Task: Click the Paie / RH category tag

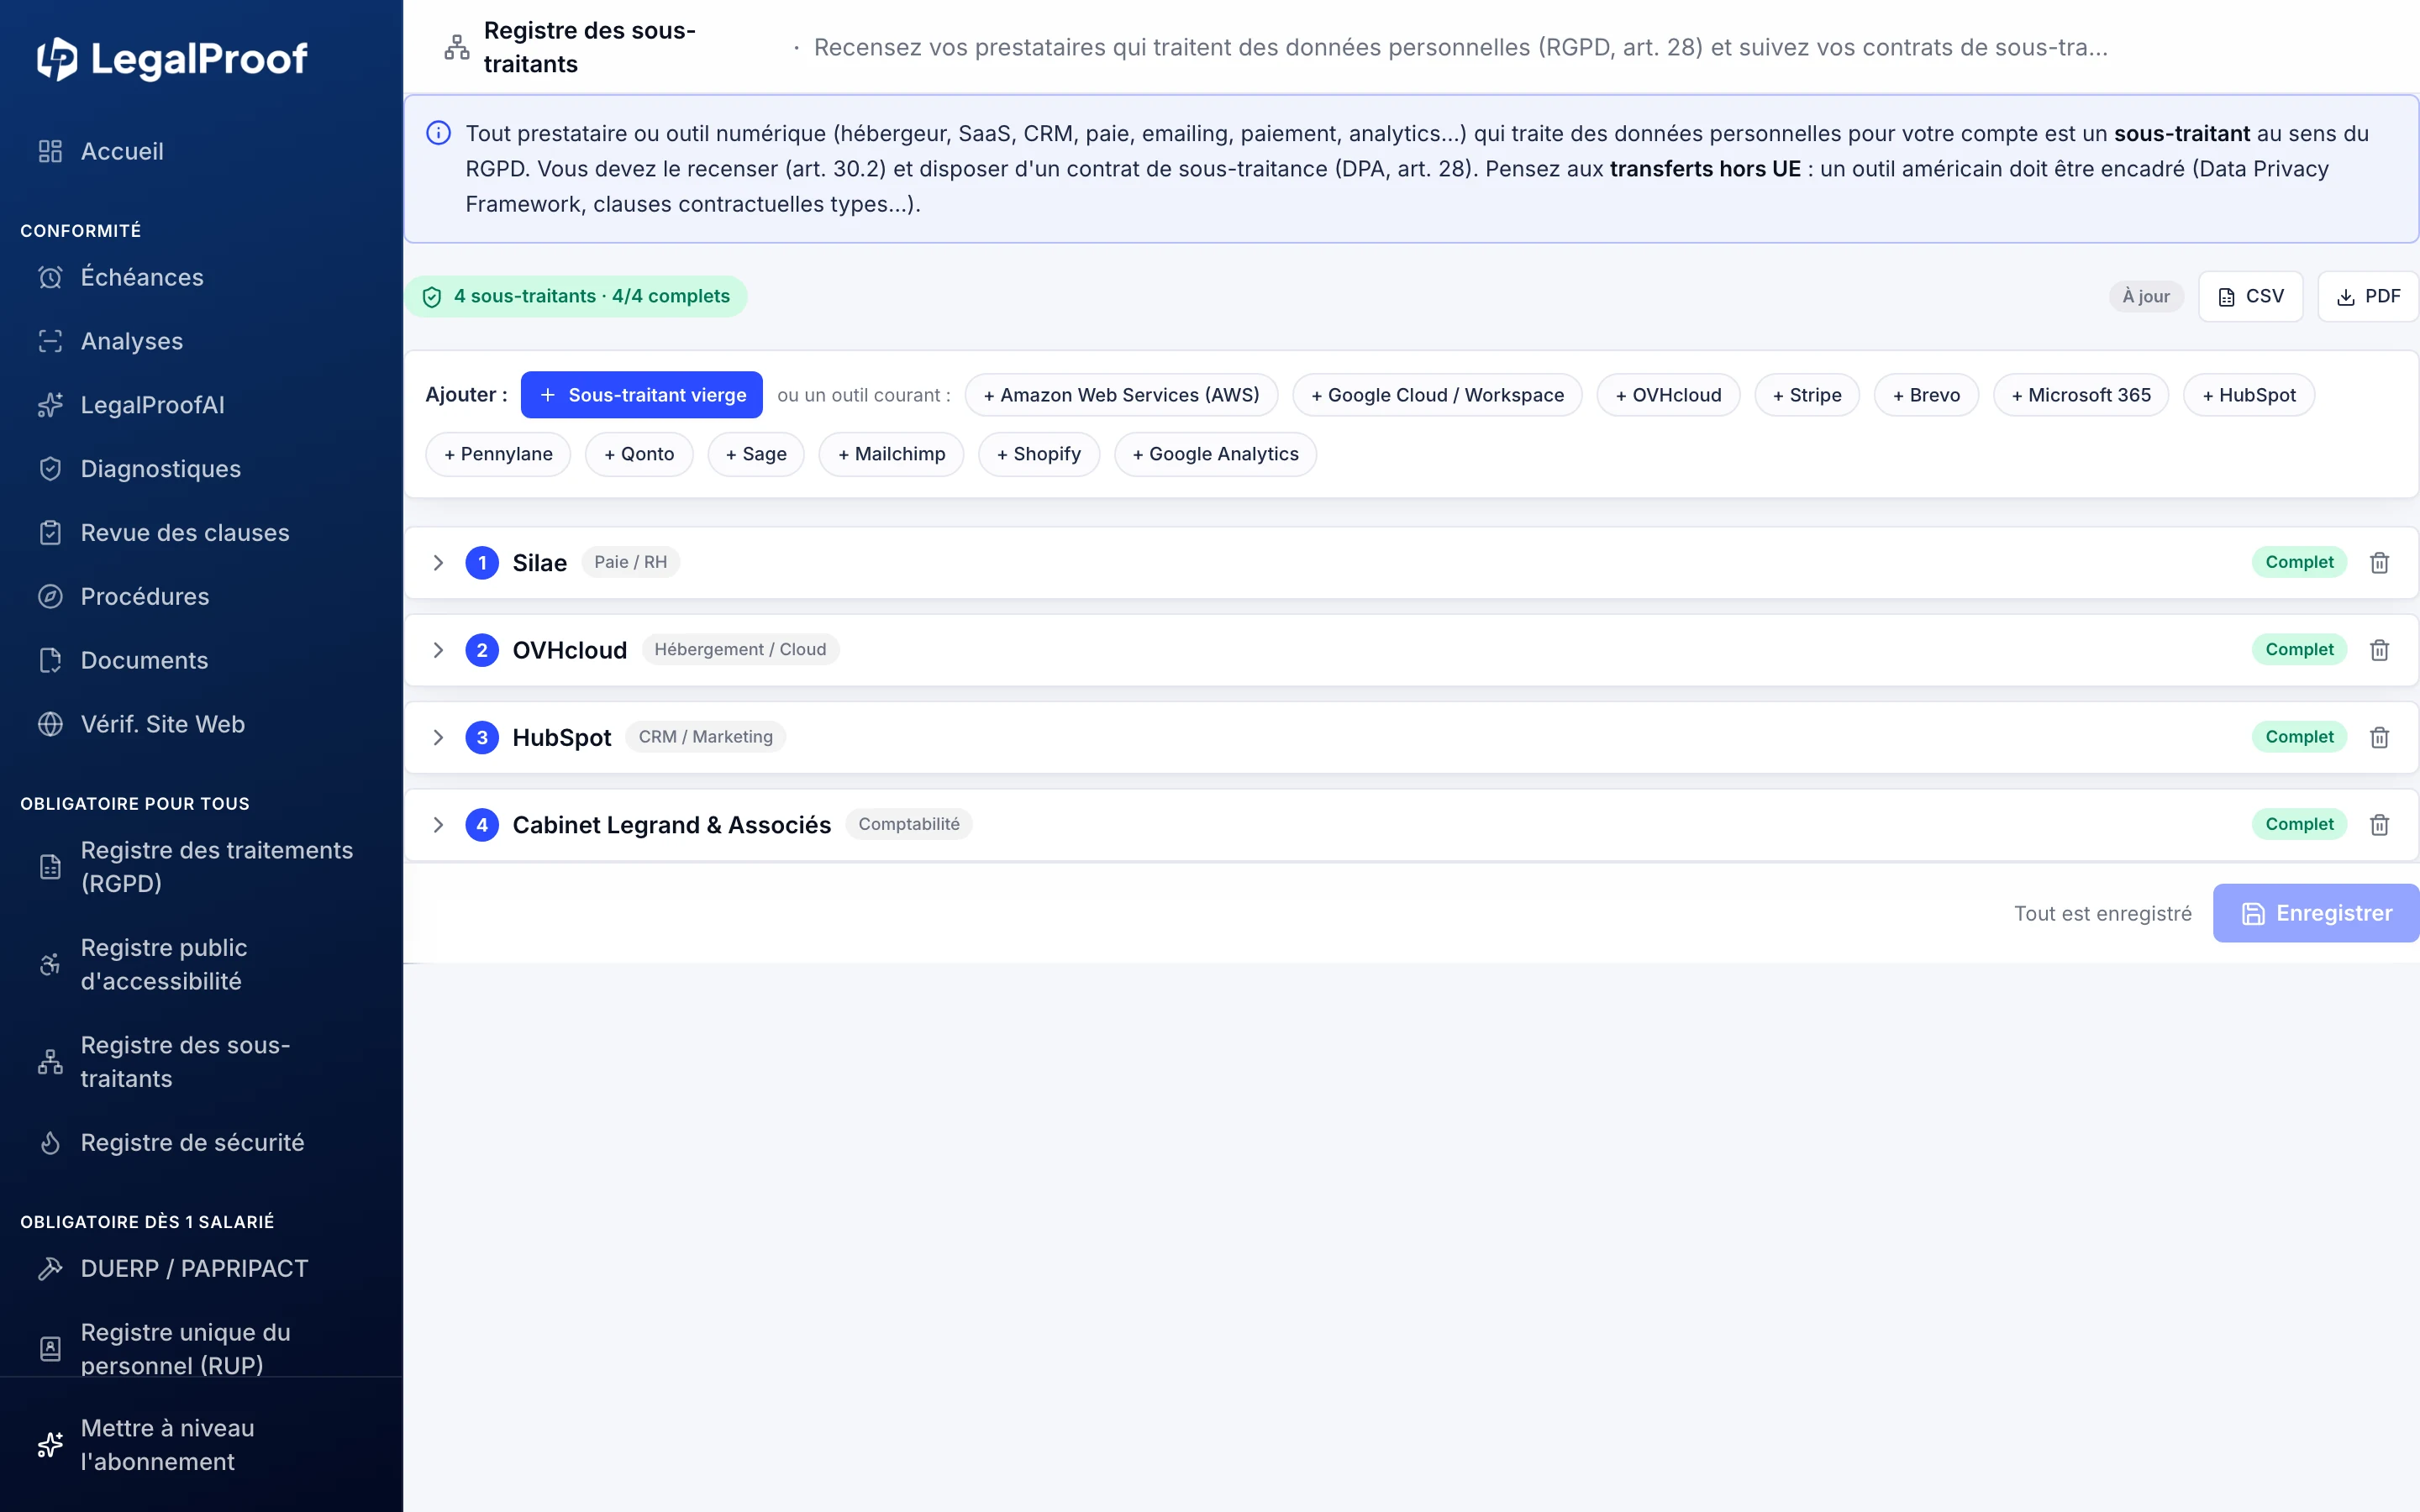Action: pos(630,562)
